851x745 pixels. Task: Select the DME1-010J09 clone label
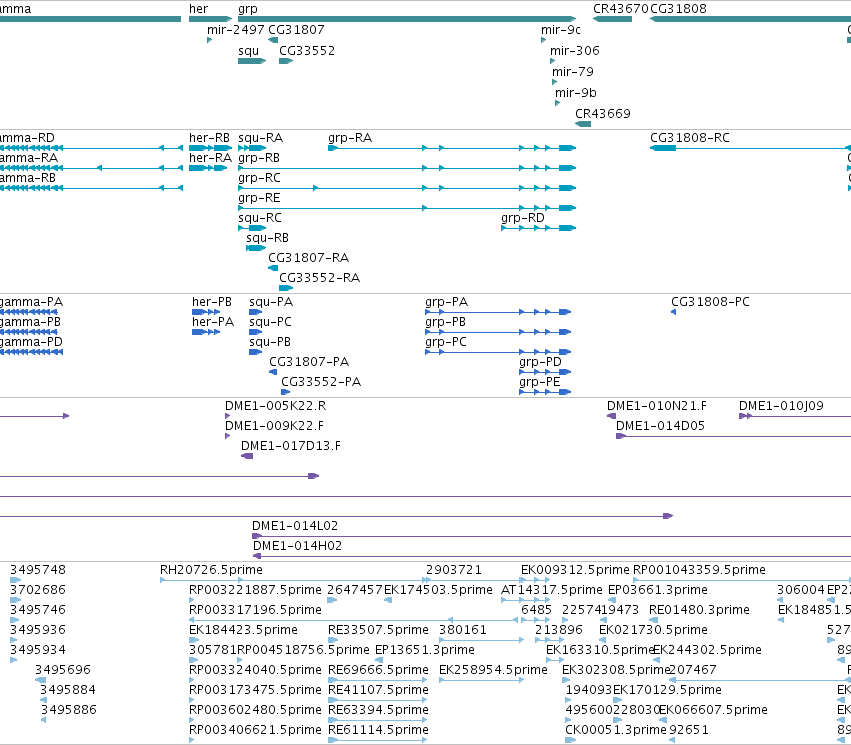point(781,406)
